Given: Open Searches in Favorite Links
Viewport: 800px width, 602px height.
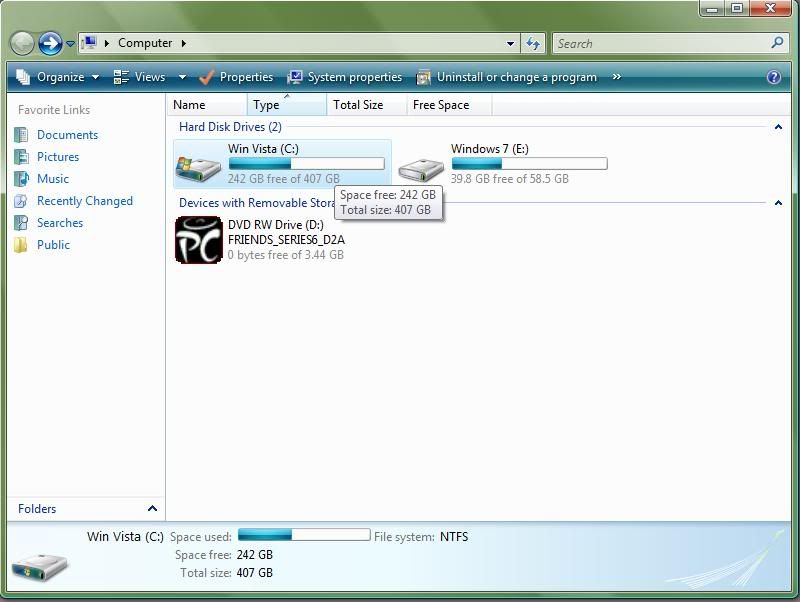Looking at the screenshot, I should (x=60, y=223).
